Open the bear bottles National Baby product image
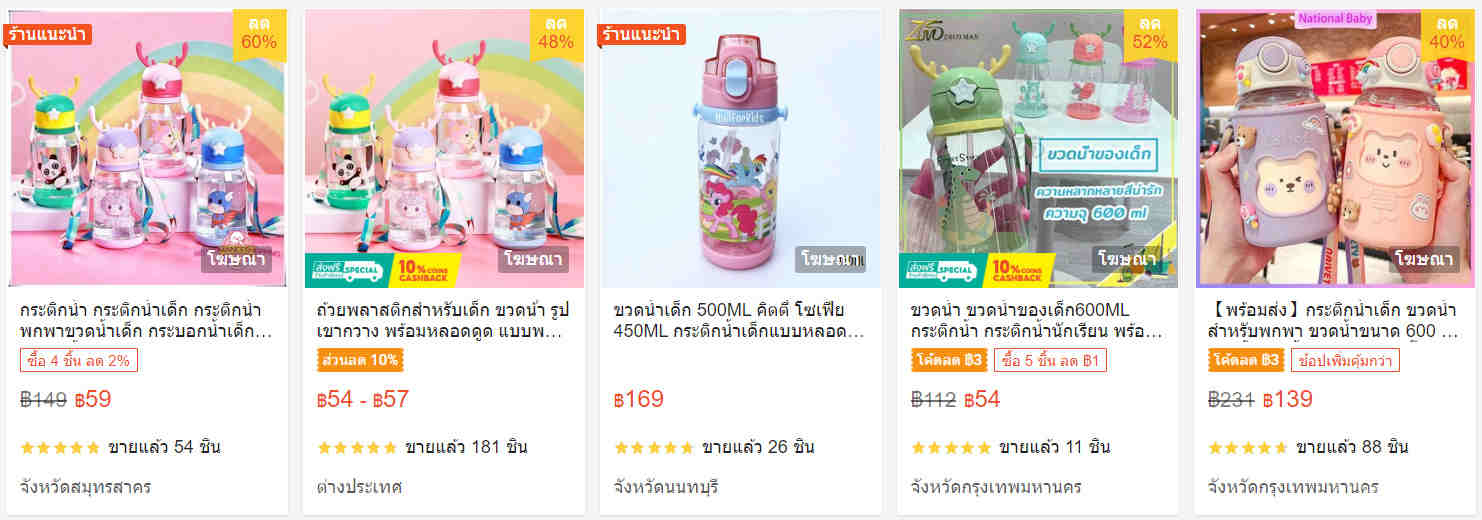The width and height of the screenshot is (1482, 520). tap(1337, 149)
